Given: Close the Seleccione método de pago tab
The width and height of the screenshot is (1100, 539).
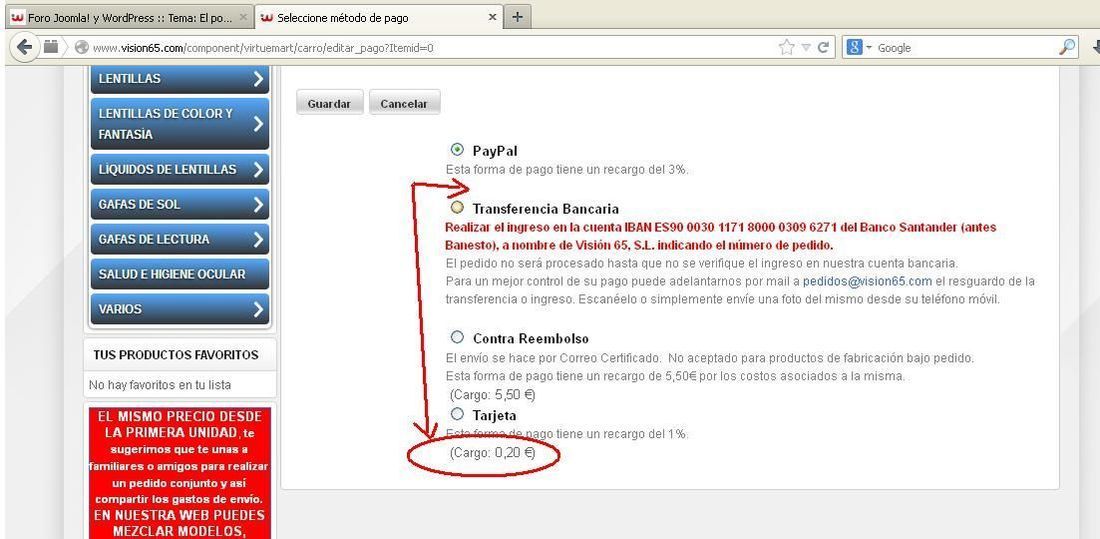Looking at the screenshot, I should [492, 17].
